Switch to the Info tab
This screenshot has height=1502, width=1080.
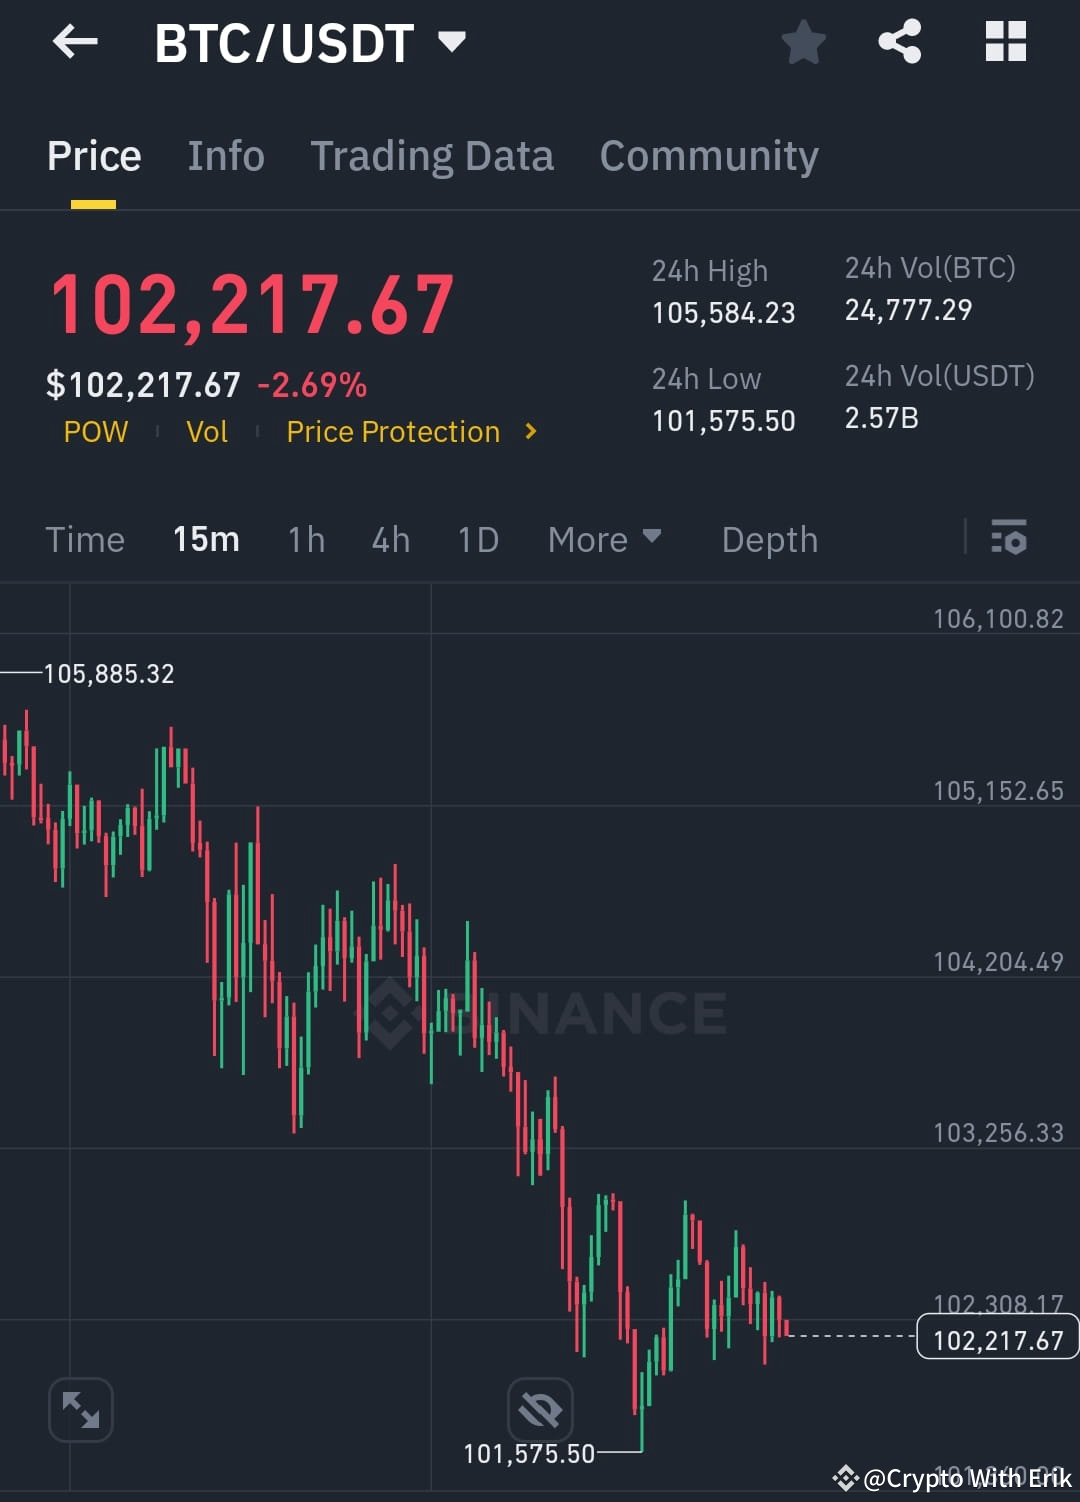[225, 156]
